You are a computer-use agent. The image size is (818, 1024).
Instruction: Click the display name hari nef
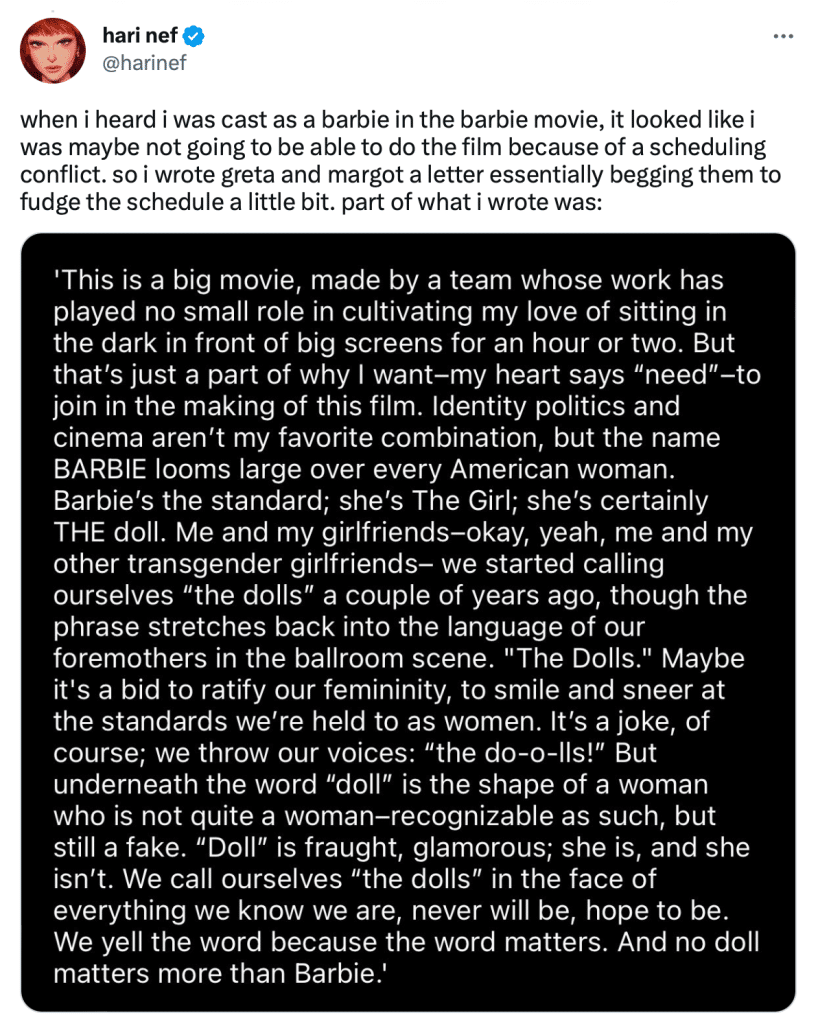(139, 38)
